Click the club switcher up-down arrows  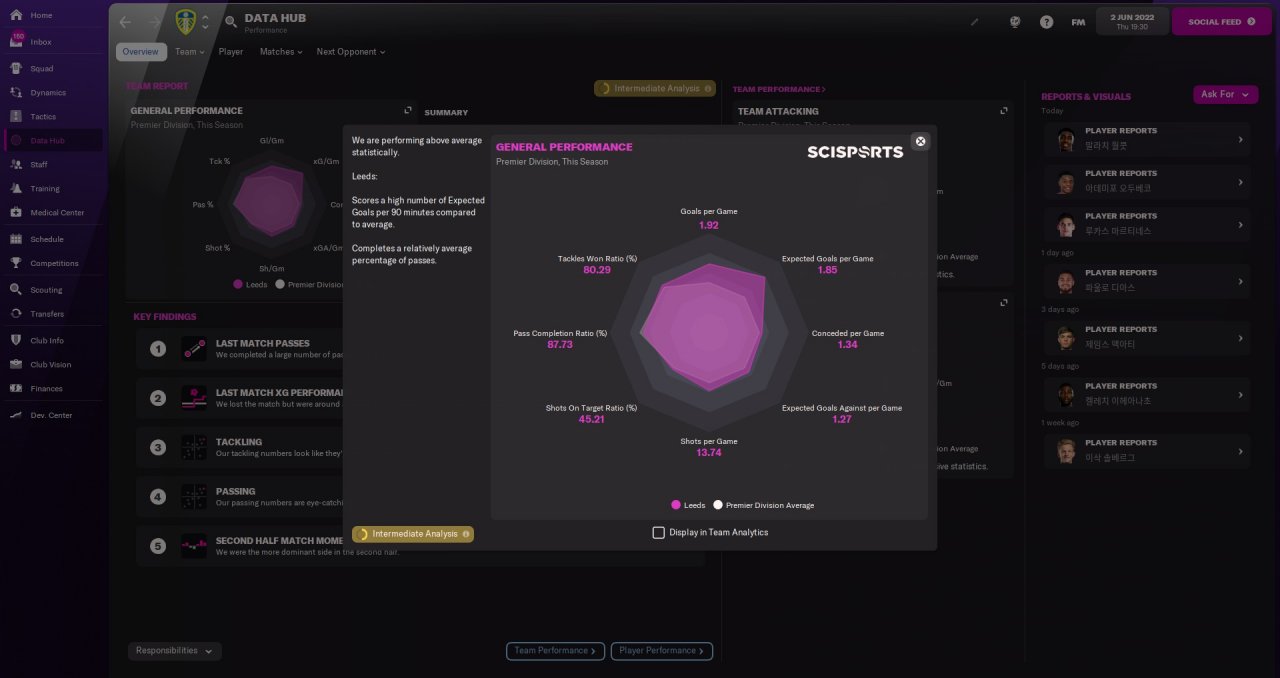tap(205, 21)
